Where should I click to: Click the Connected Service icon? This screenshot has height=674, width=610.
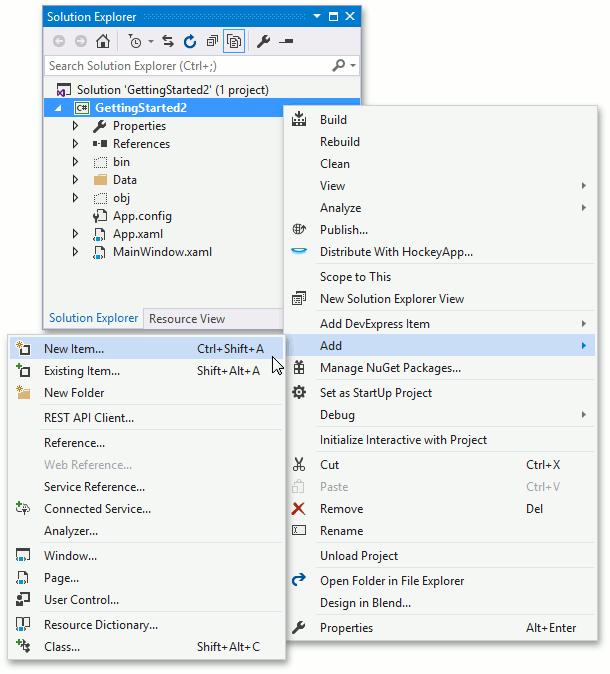click(23, 509)
